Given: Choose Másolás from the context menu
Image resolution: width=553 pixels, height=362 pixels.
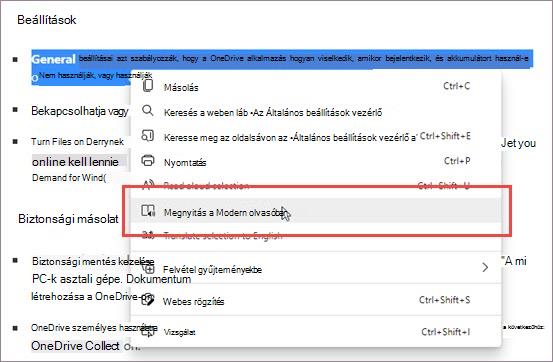Looking at the screenshot, I should pos(316,86).
